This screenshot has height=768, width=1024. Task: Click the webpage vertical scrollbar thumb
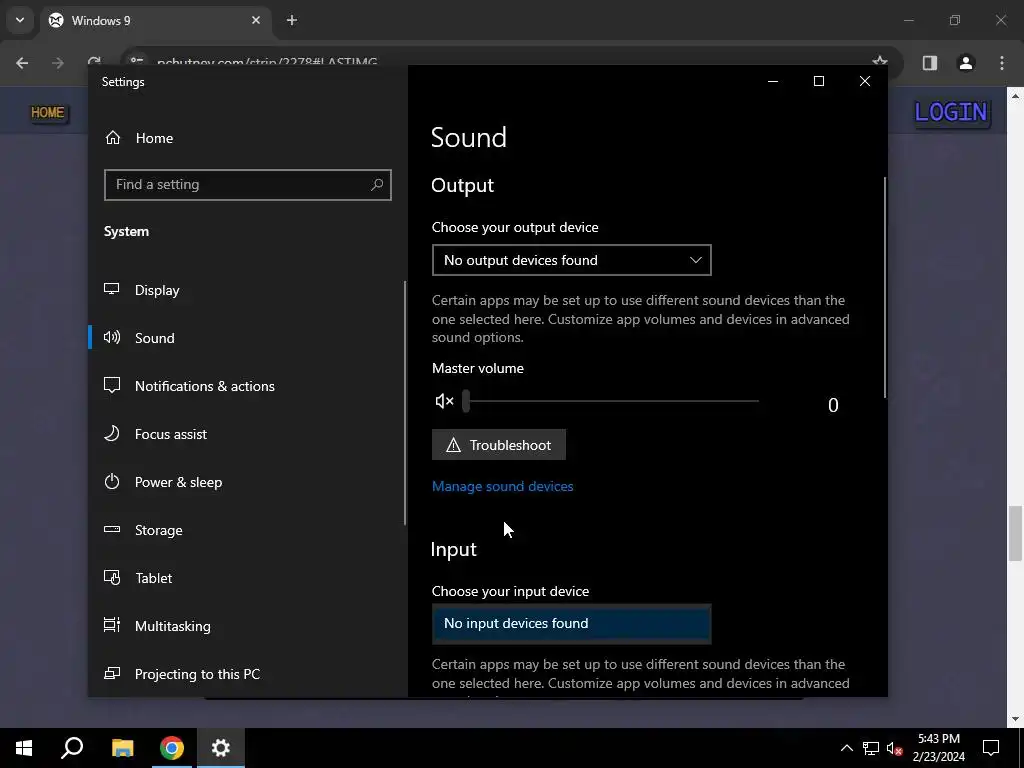click(x=1015, y=533)
